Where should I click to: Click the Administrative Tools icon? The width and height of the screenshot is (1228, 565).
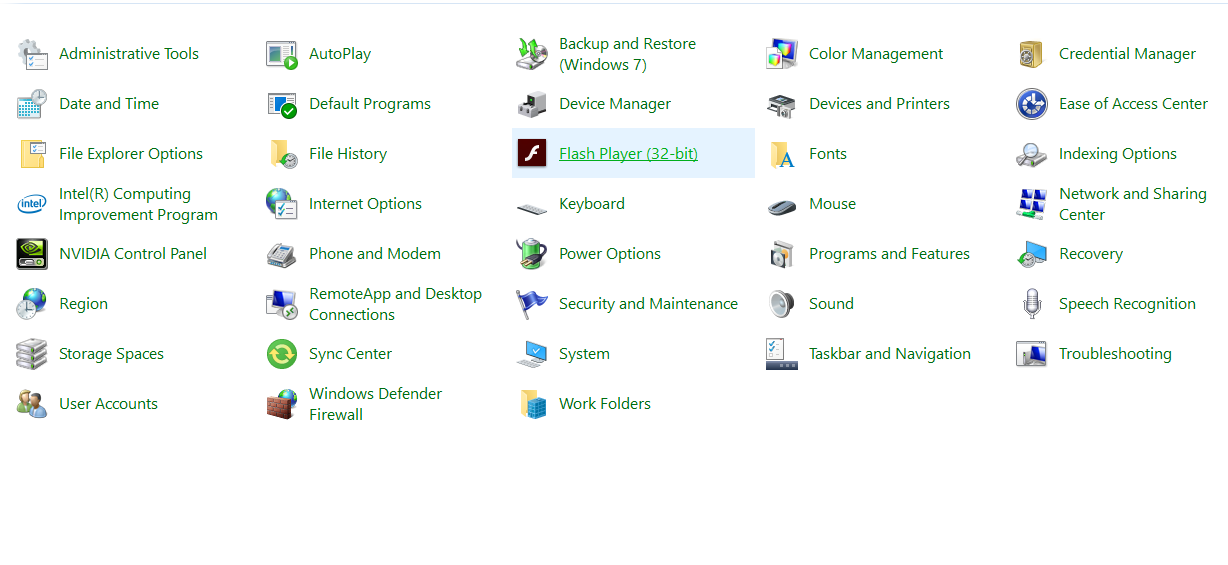click(32, 54)
